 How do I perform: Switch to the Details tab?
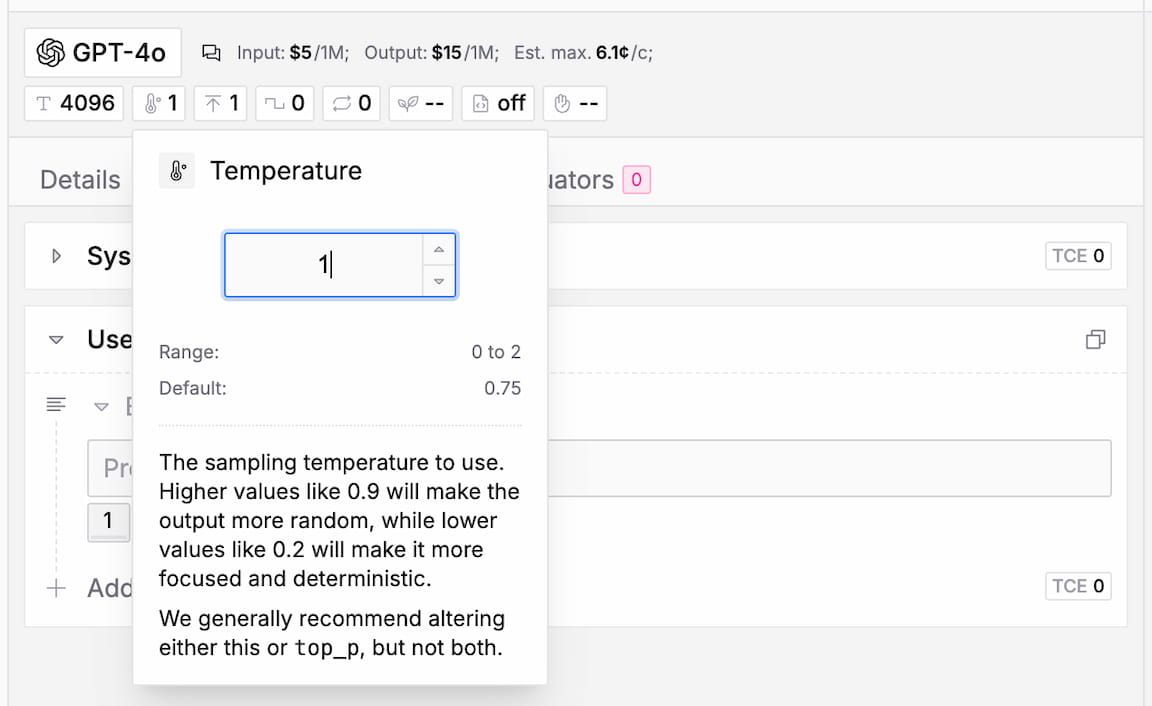(x=80, y=180)
